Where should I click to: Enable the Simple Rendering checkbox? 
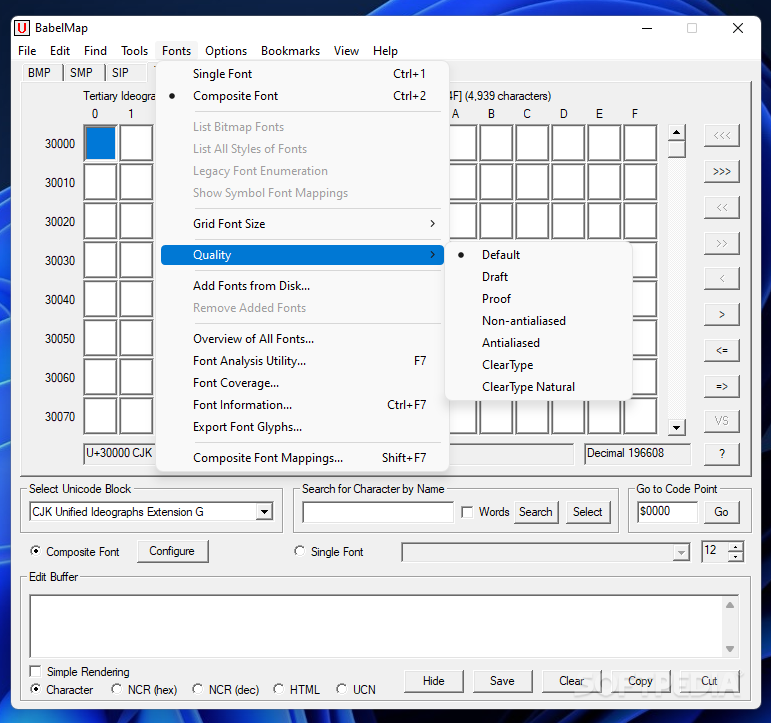(35, 671)
